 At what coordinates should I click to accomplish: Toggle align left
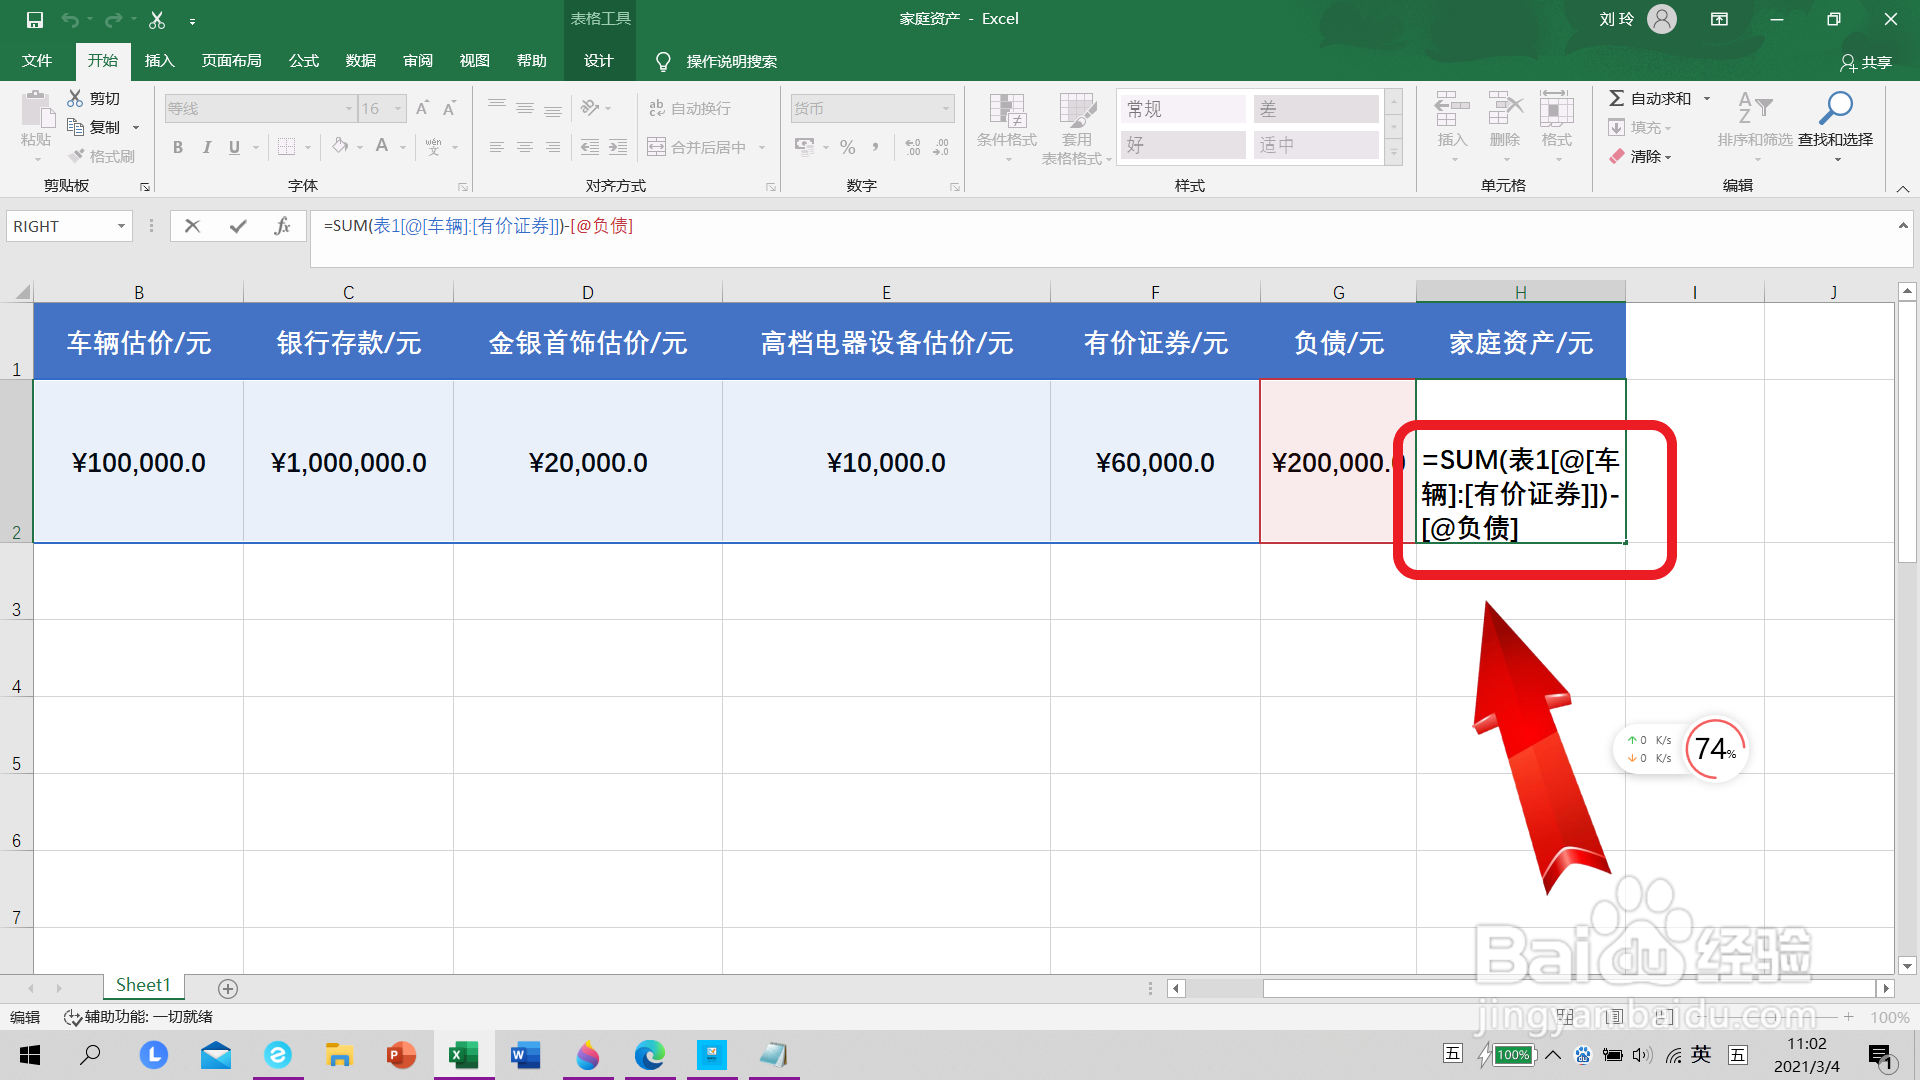497,147
